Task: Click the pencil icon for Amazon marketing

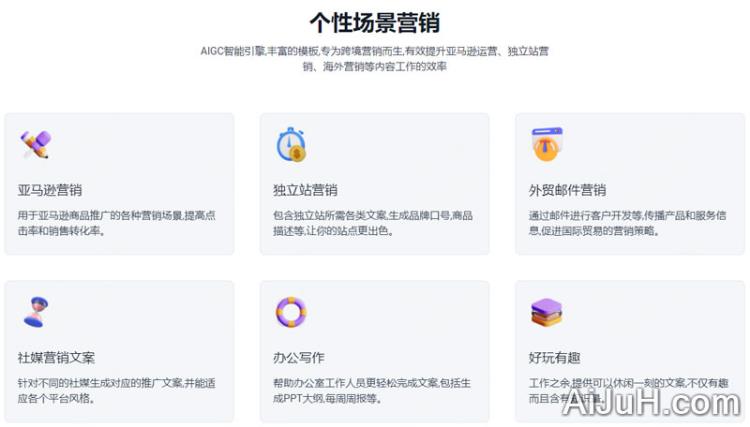Action: pos(35,144)
